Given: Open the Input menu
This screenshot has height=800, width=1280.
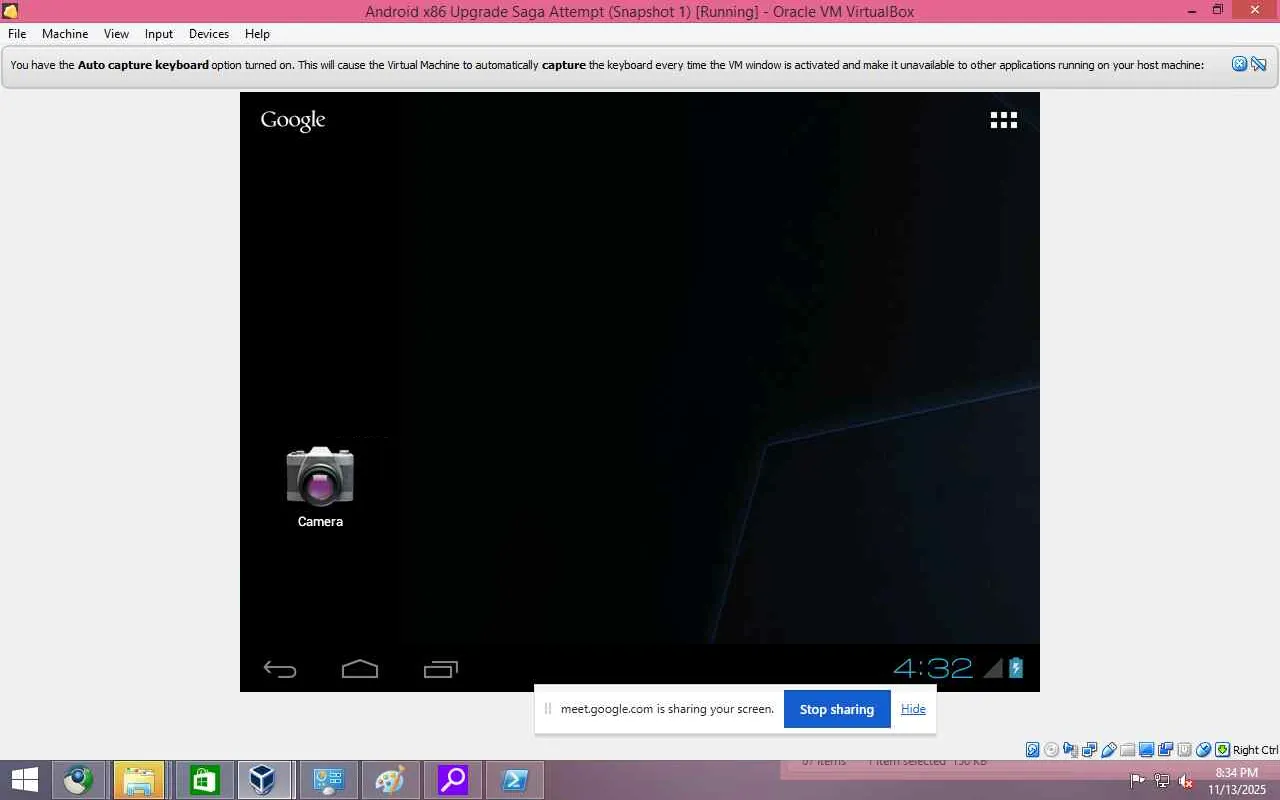Looking at the screenshot, I should (x=159, y=34).
